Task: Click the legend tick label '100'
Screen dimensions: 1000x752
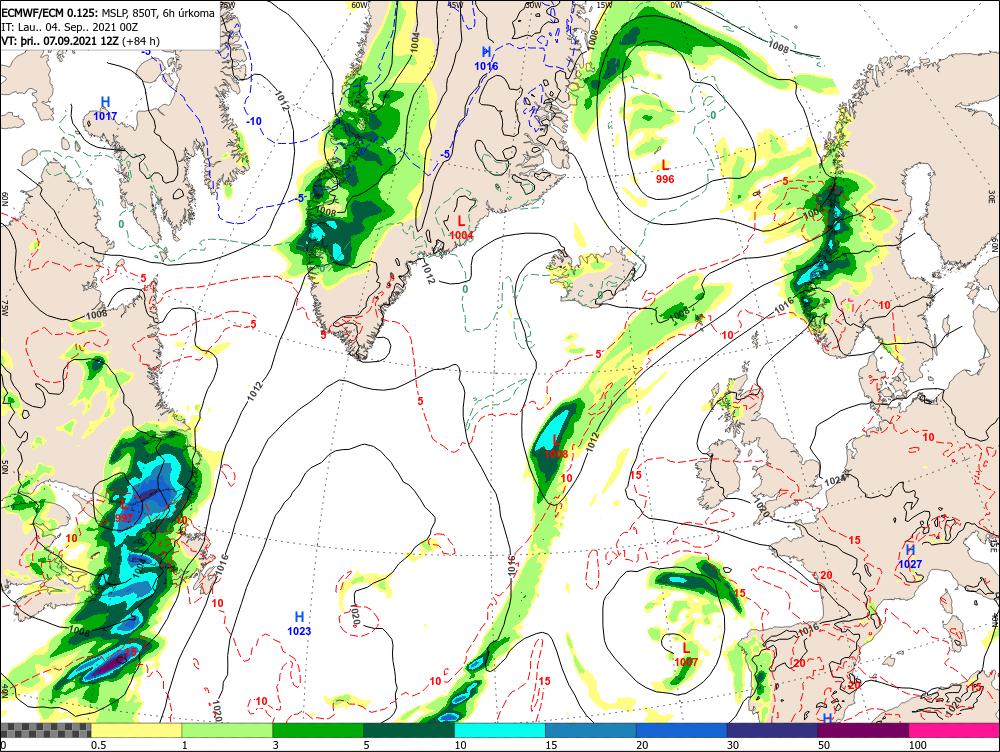Action: coord(918,745)
